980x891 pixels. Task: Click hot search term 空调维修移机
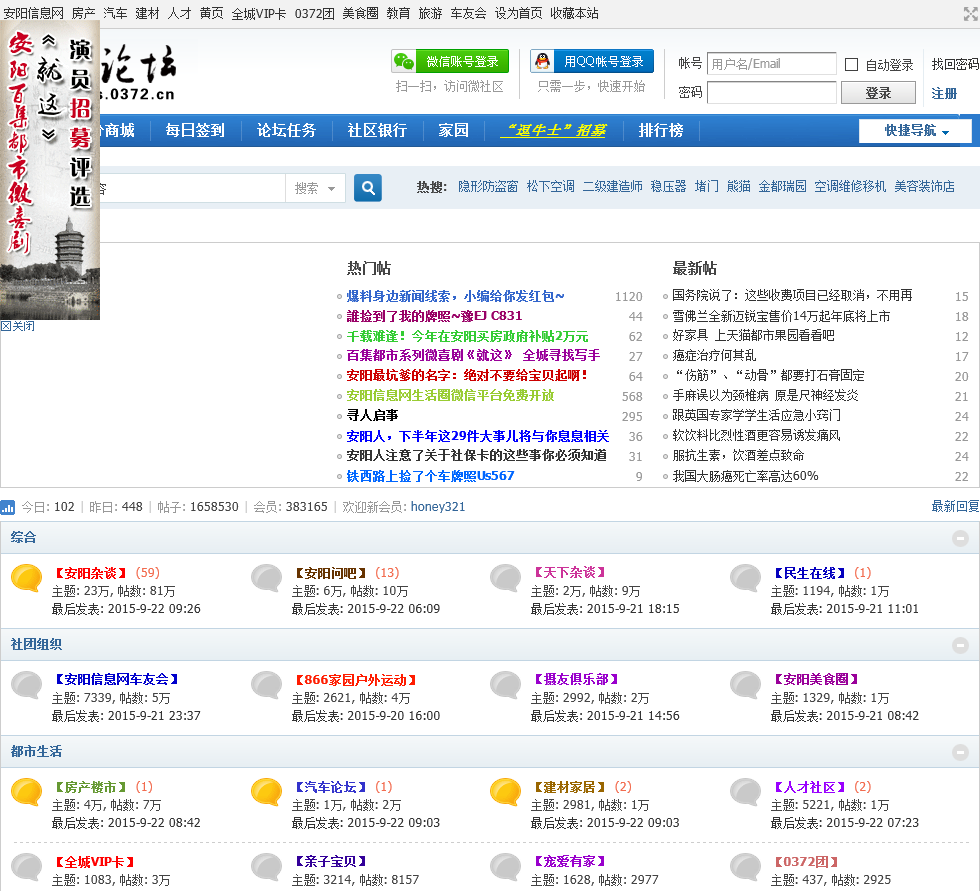point(850,186)
